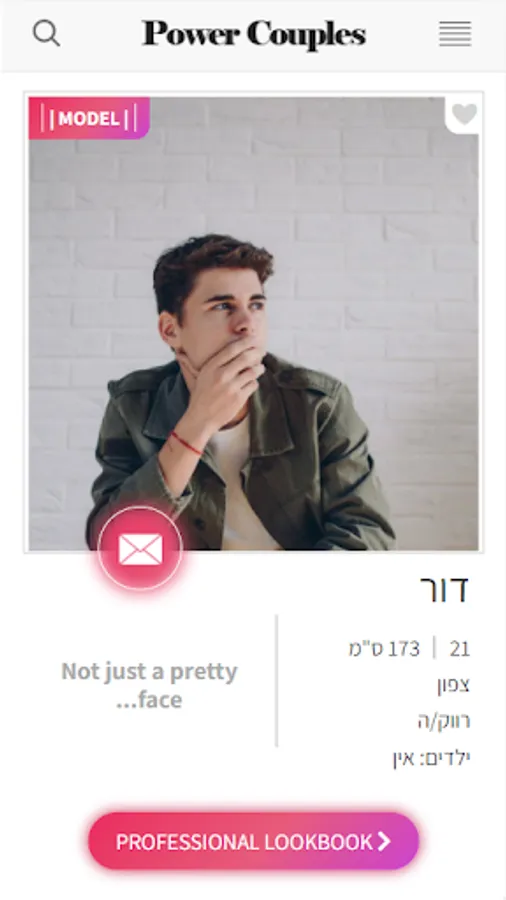
Task: Open the PROFESSIONAL LOOKBOOK button
Action: point(254,841)
